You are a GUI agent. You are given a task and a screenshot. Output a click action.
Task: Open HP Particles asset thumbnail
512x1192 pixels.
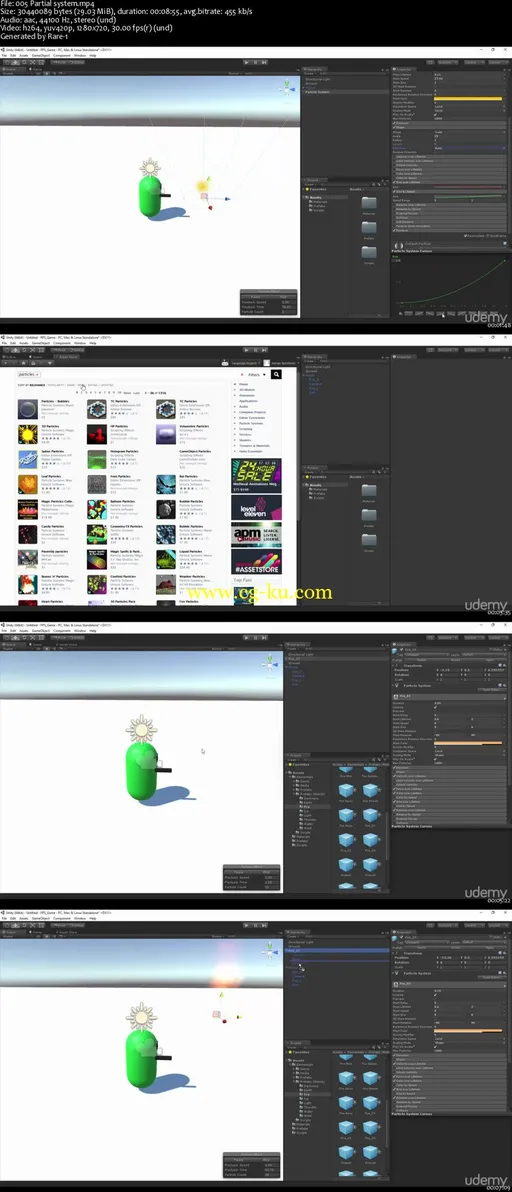click(96, 435)
